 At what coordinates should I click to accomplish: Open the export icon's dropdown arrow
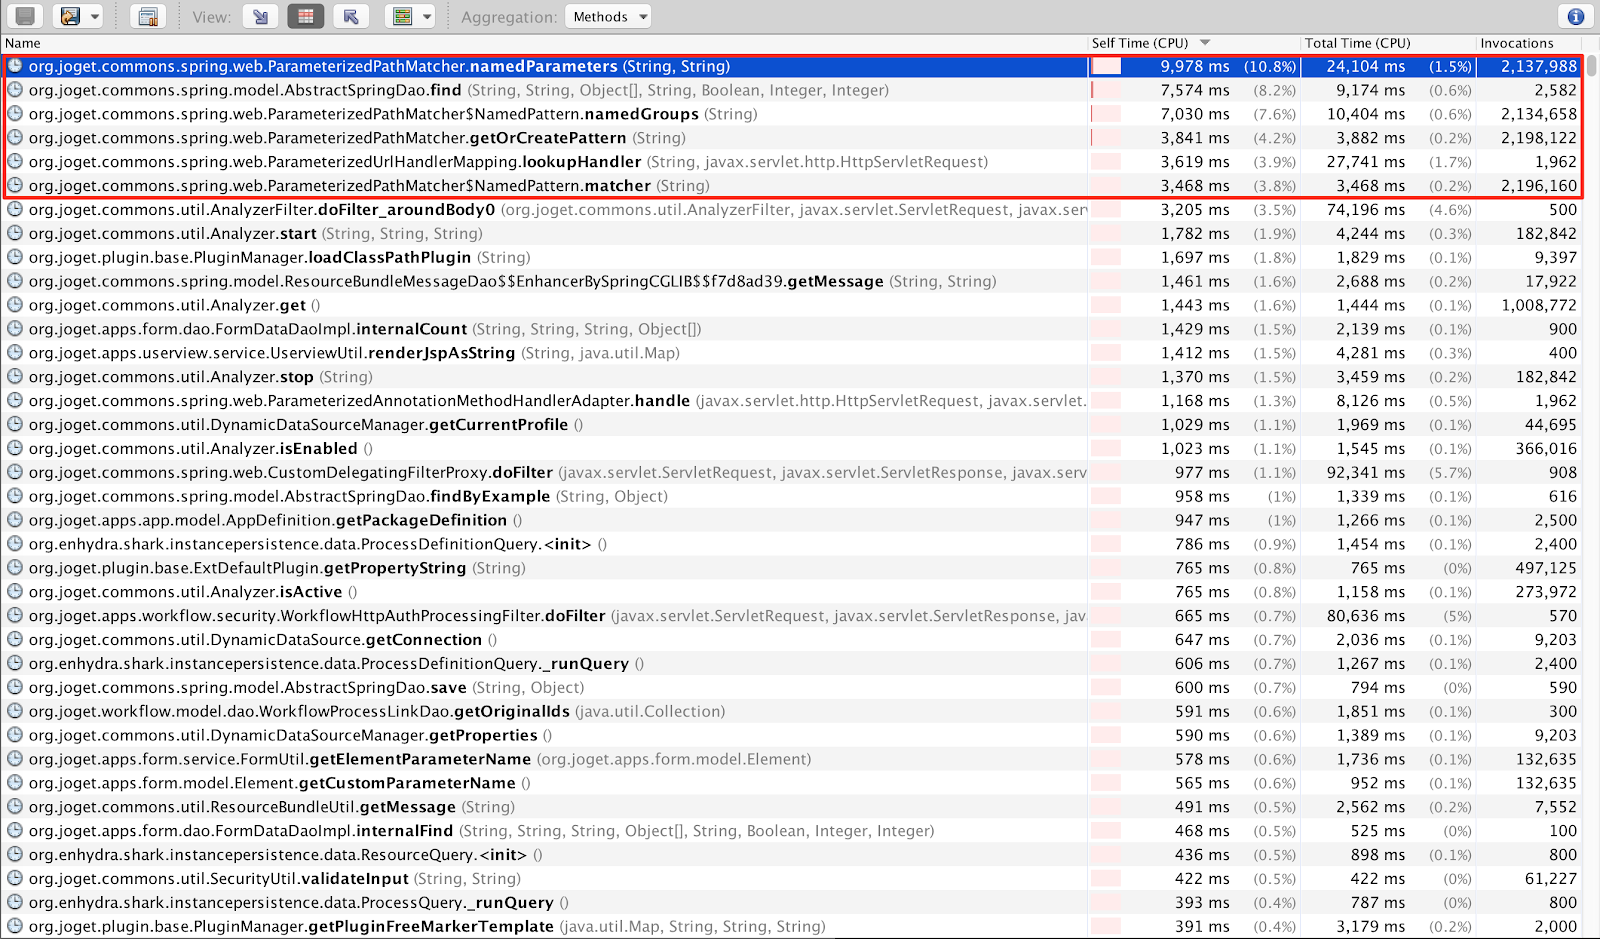[95, 16]
